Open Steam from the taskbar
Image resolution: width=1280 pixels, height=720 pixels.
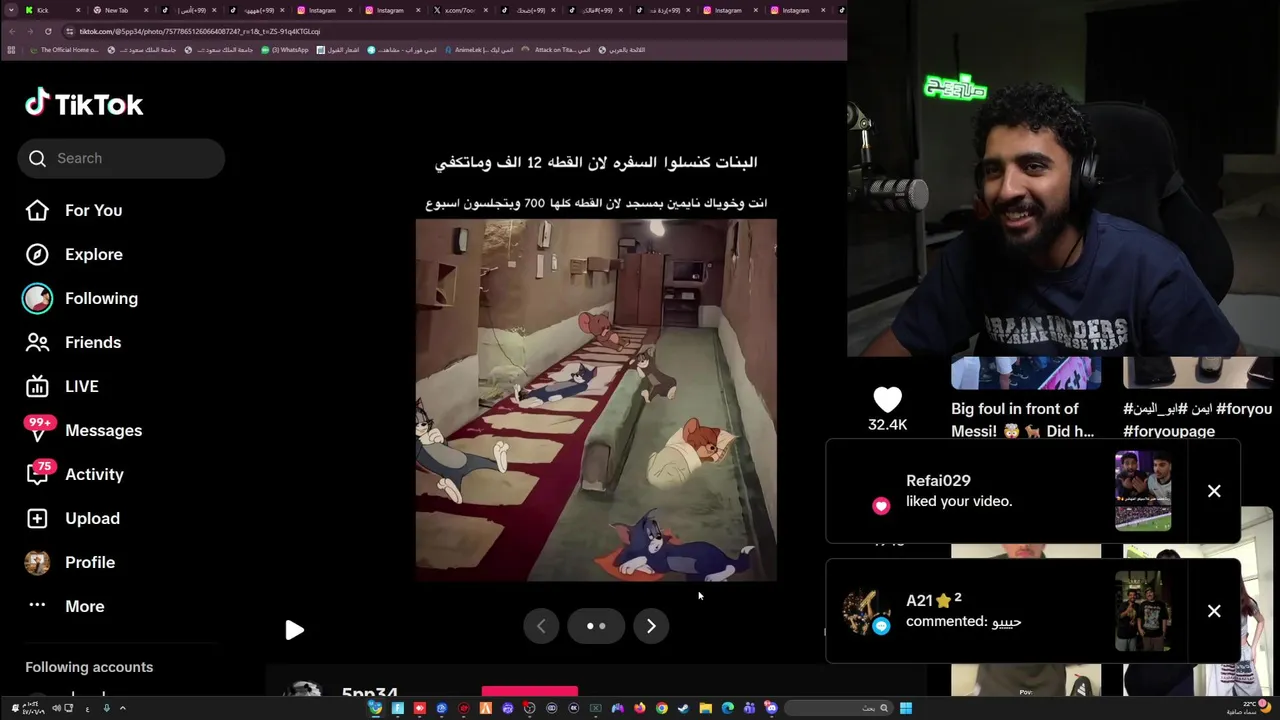click(x=684, y=708)
